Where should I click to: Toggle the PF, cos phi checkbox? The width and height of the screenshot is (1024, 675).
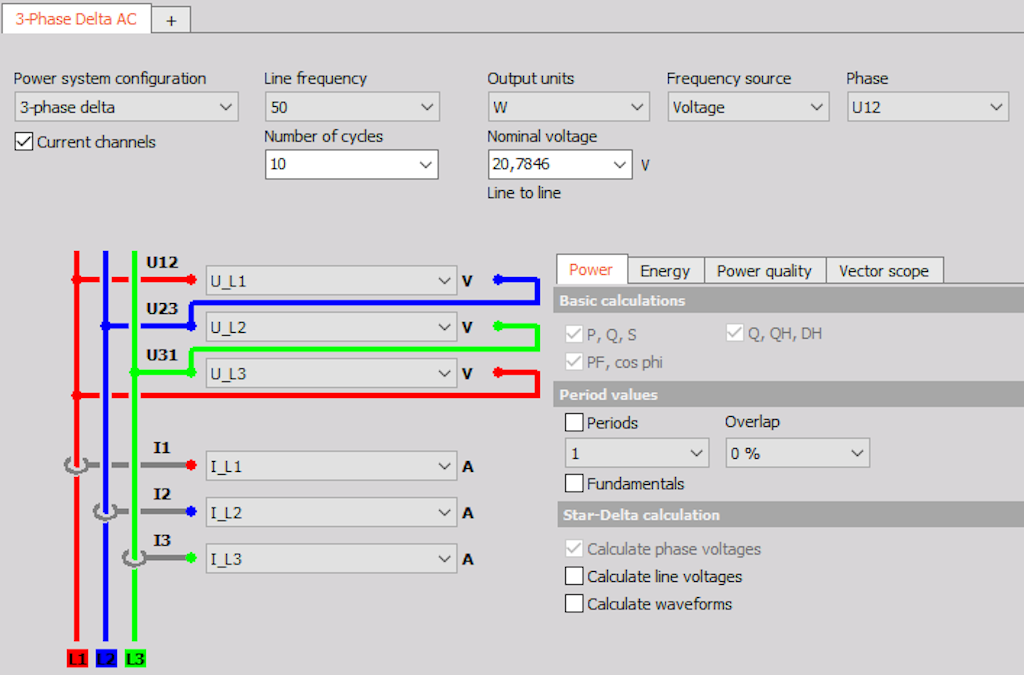pos(574,362)
